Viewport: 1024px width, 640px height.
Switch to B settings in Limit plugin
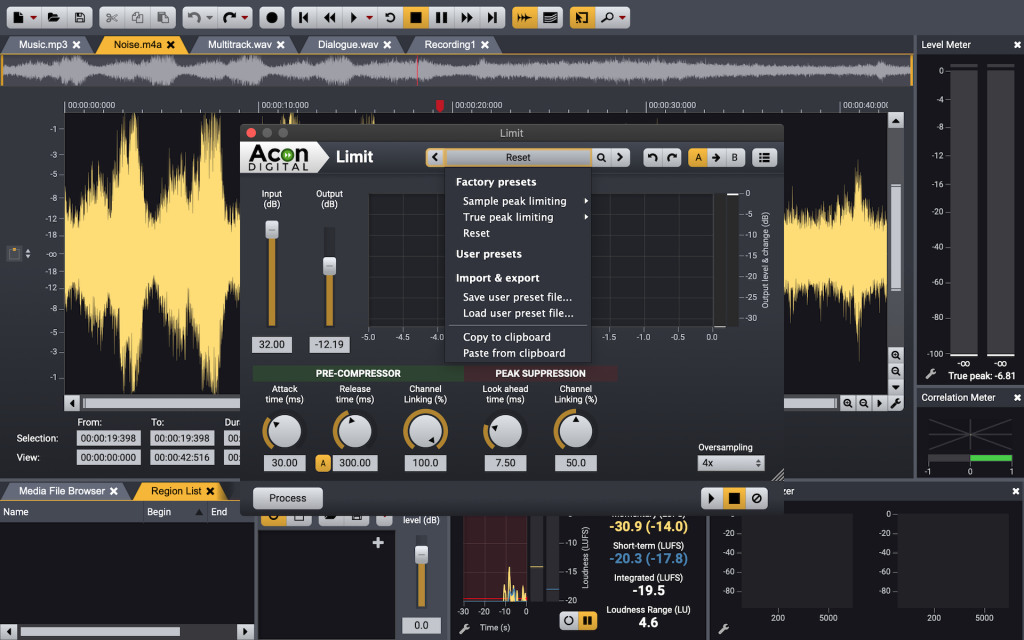tap(735, 157)
